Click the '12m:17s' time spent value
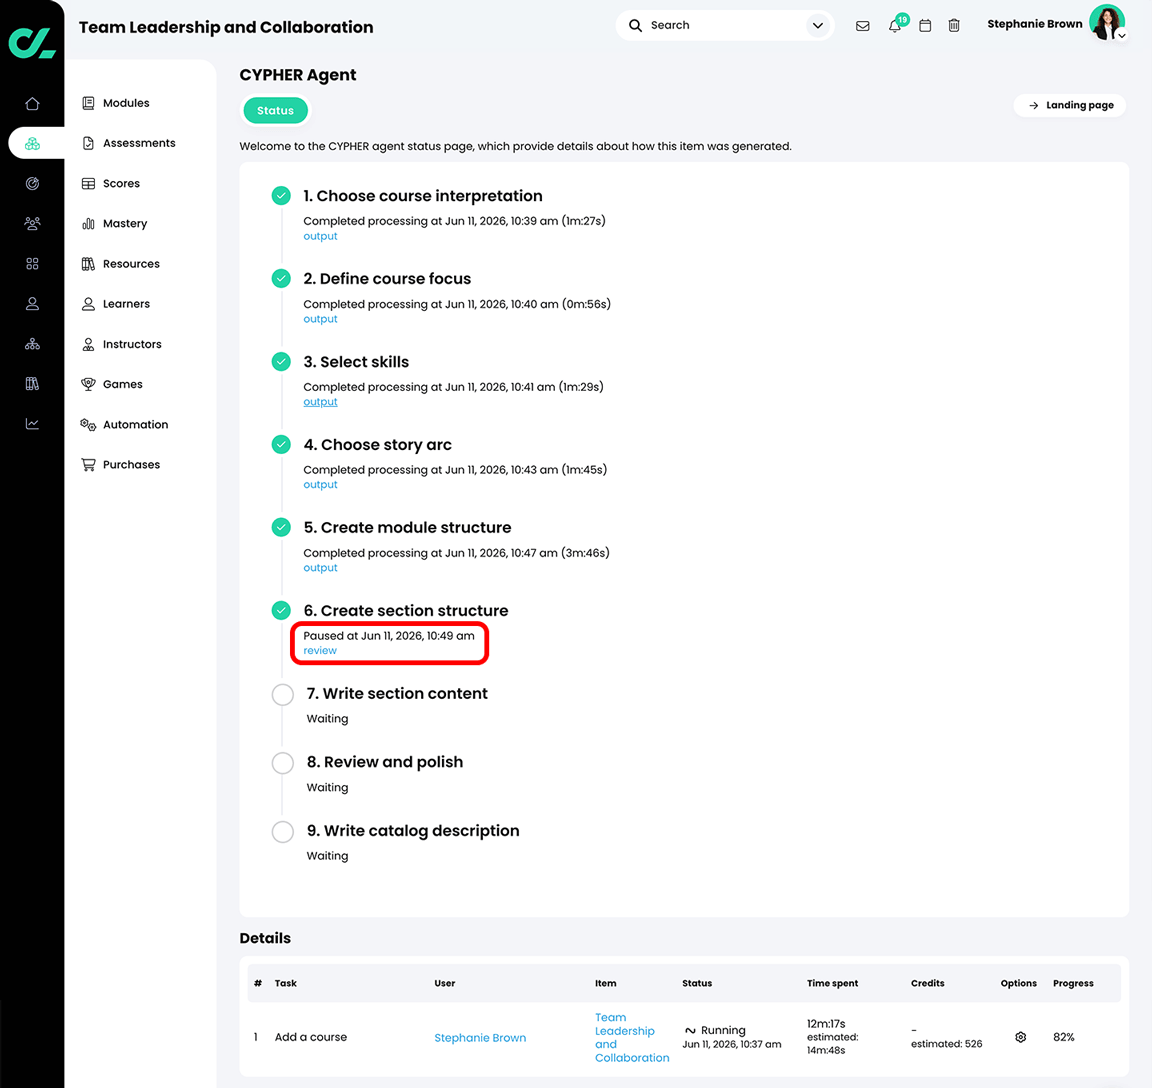 point(826,1023)
